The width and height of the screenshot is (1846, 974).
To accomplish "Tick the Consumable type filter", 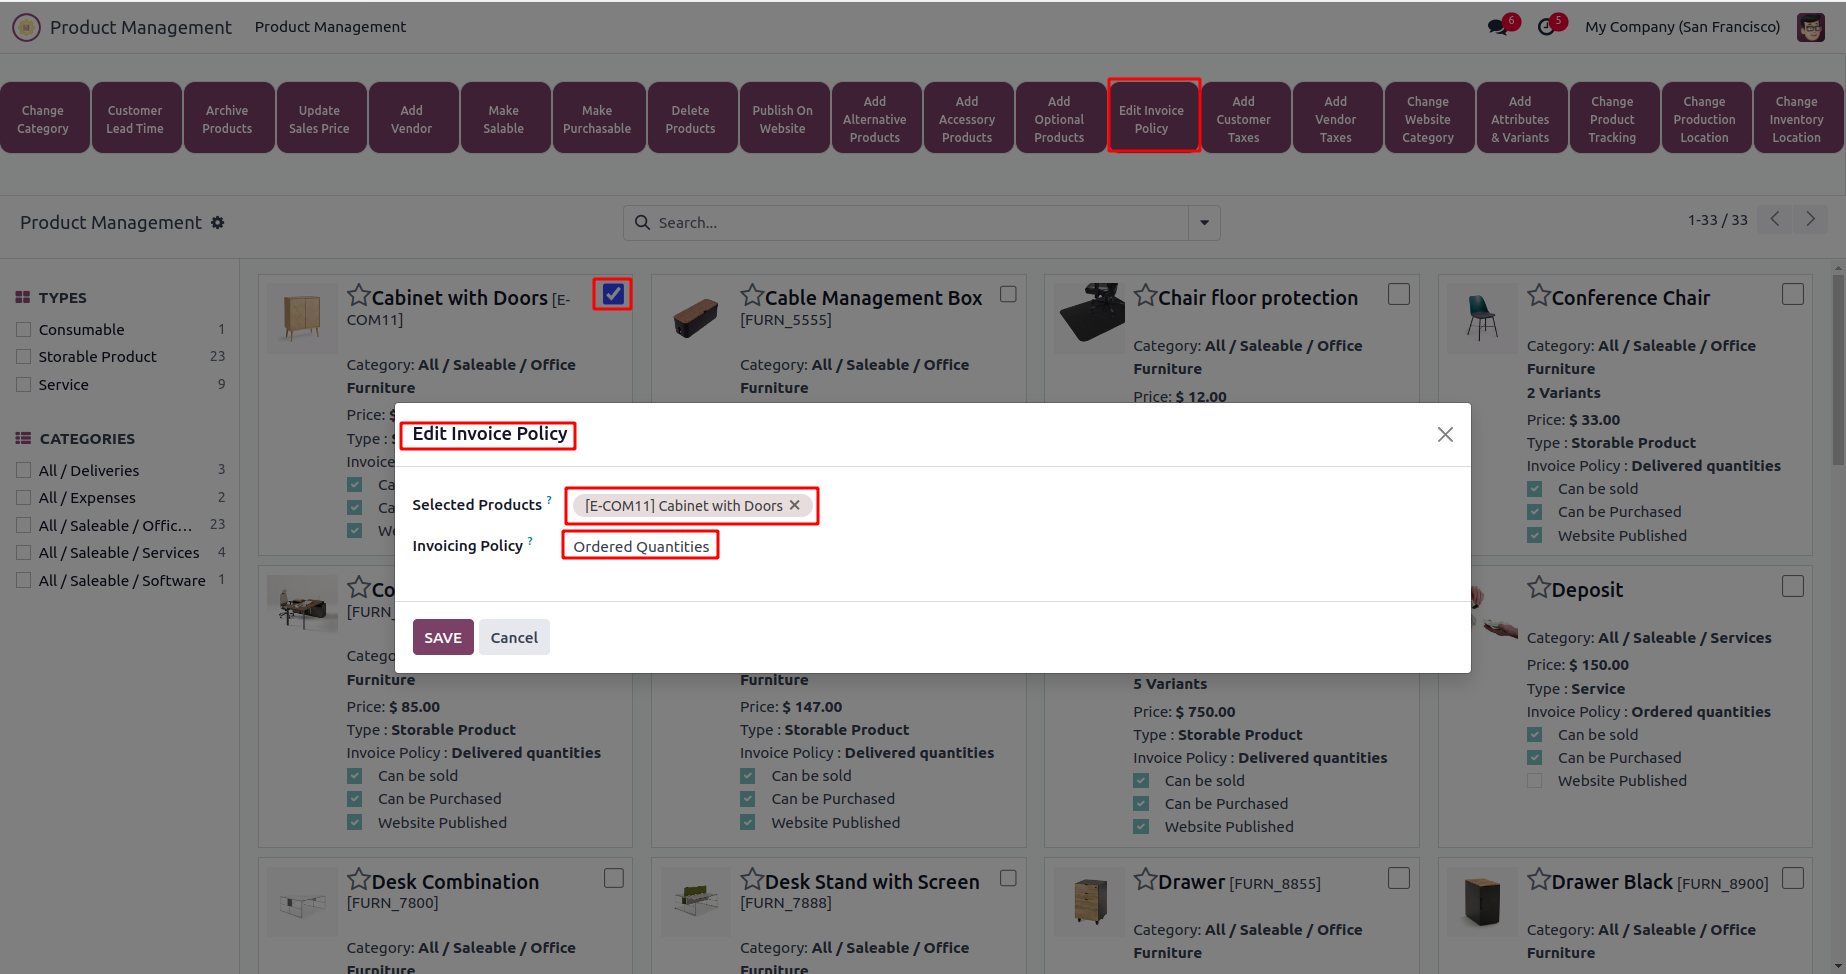I will (24, 329).
